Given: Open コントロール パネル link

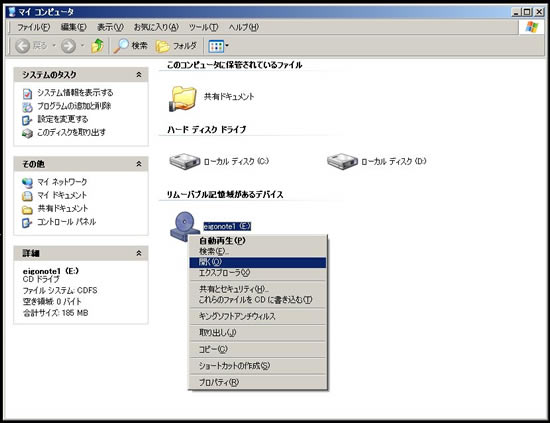Looking at the screenshot, I should point(66,222).
